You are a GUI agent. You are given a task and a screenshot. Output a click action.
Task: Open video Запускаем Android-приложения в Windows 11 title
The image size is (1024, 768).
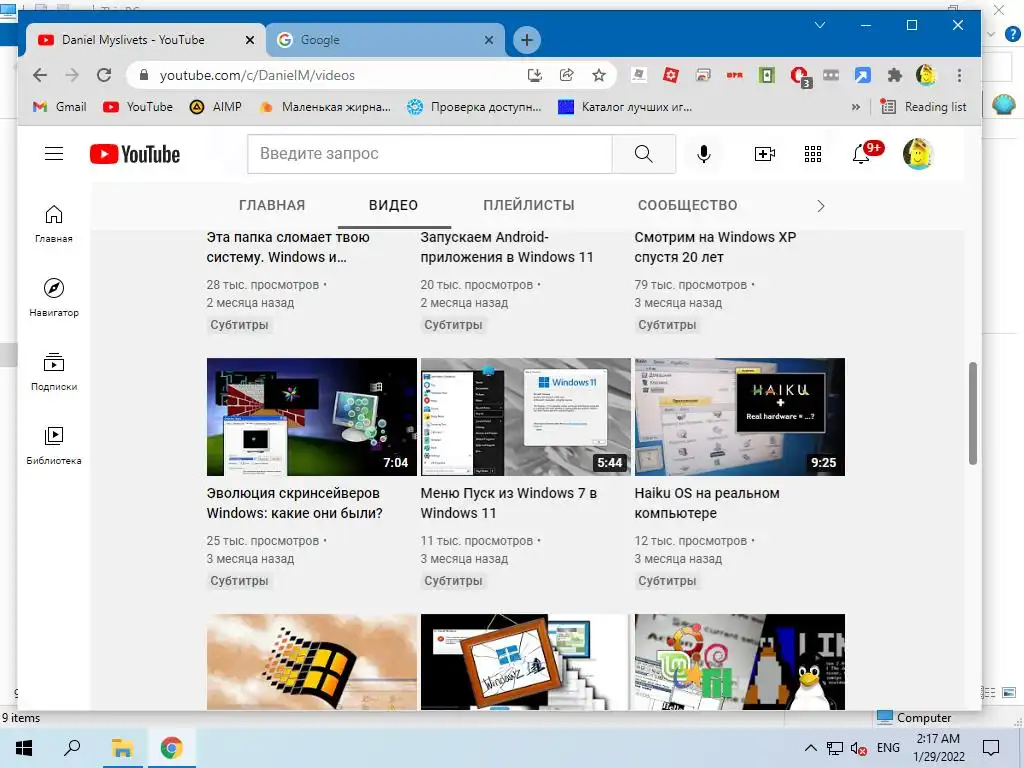[507, 247]
